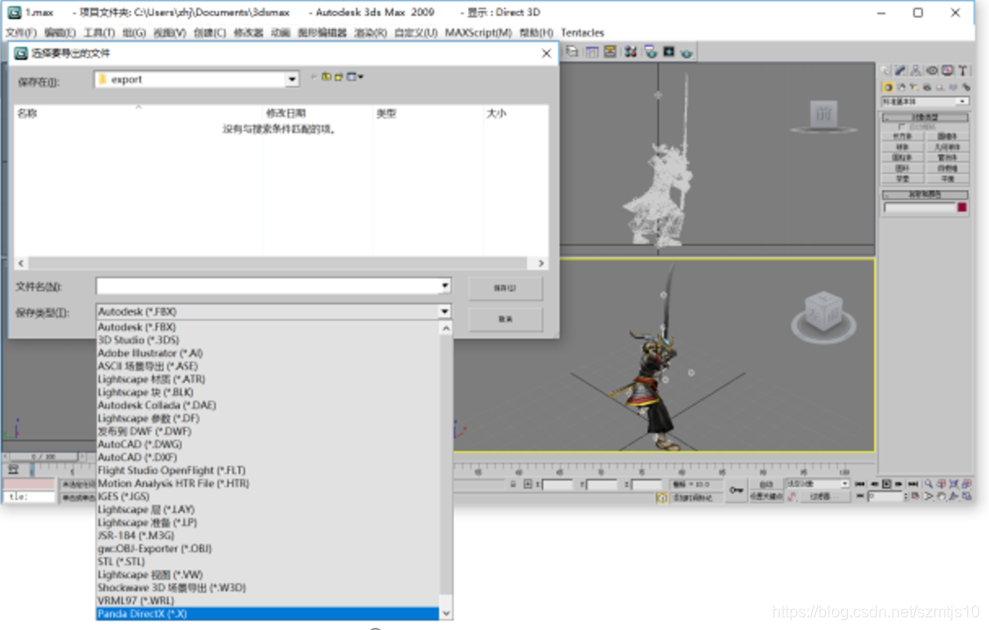Click the Cancel button in export dialog
The image size is (989, 630).
click(x=505, y=319)
